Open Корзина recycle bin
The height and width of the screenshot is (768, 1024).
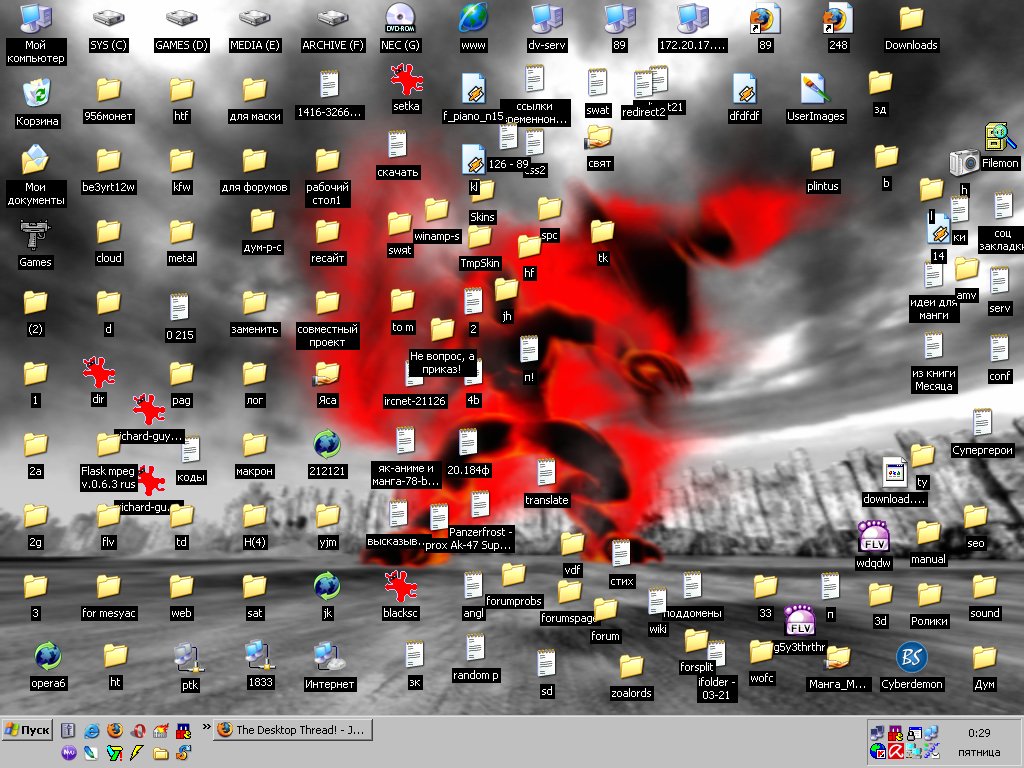click(37, 104)
